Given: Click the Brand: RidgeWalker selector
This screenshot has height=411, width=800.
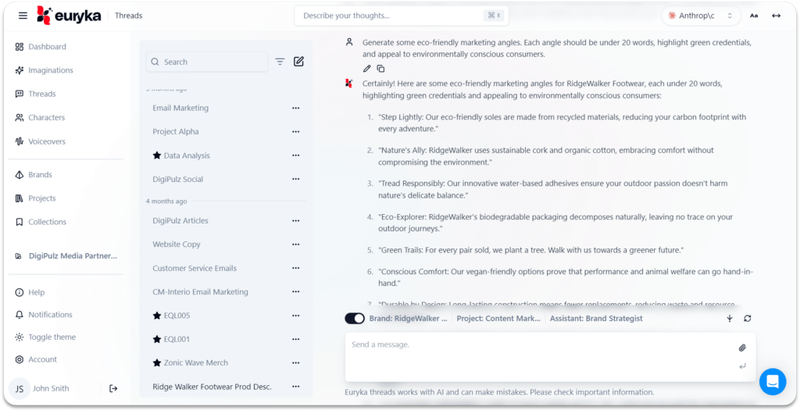Looking at the screenshot, I should pos(408,318).
